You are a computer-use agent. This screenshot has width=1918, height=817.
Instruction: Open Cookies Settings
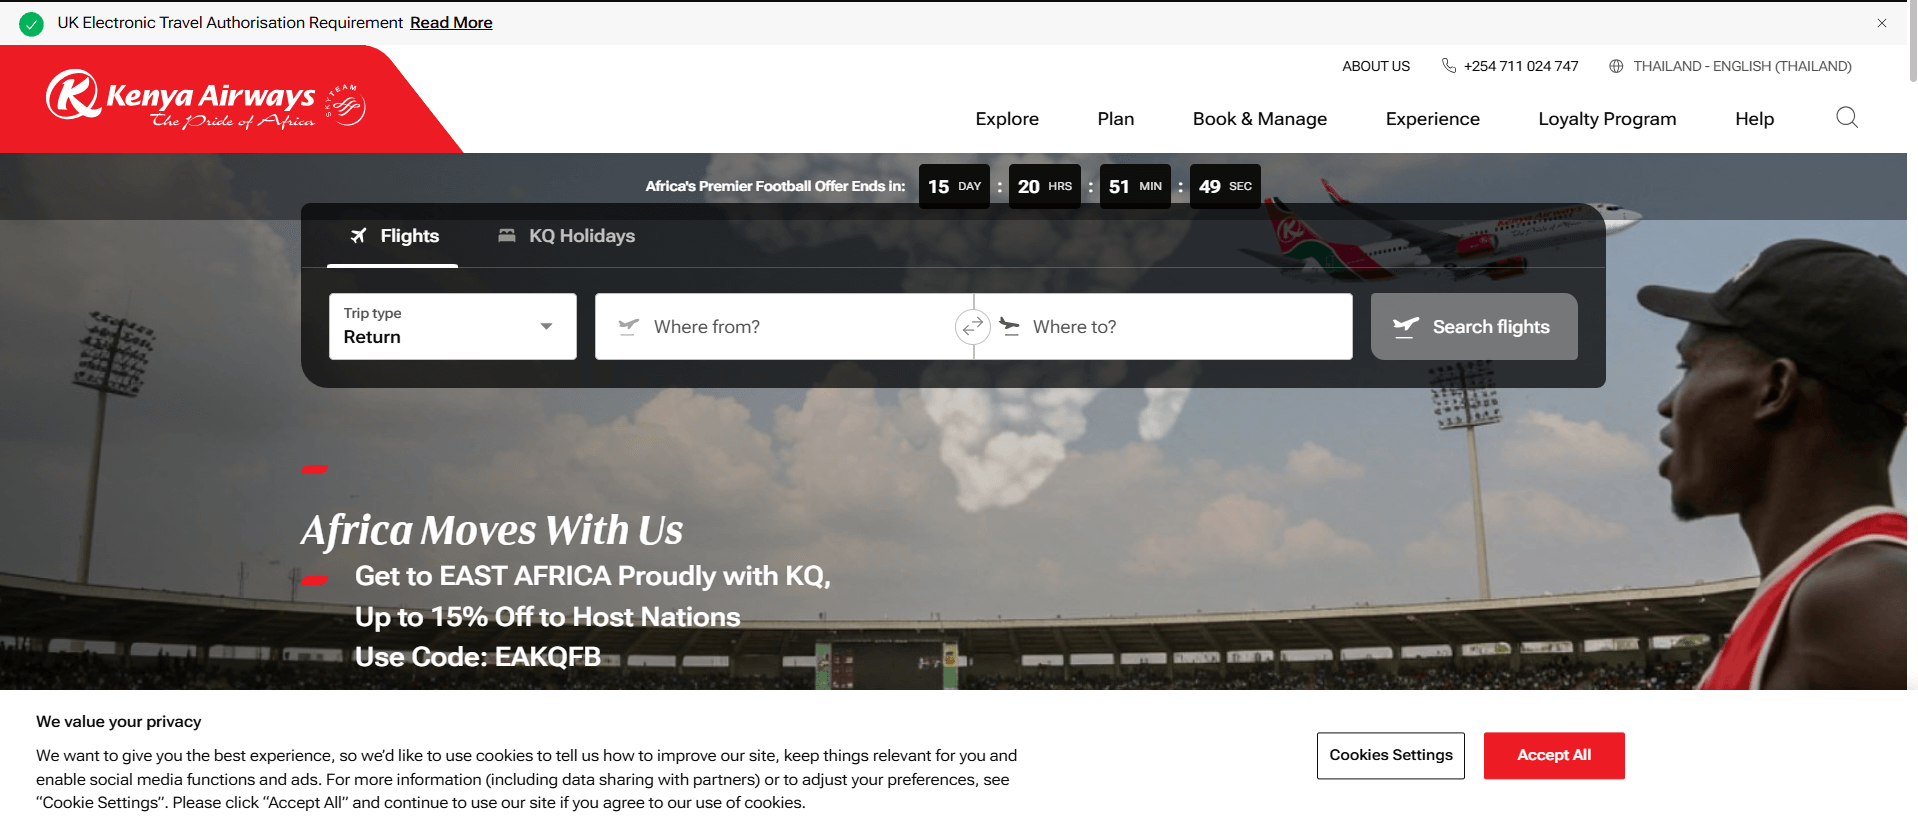point(1390,755)
